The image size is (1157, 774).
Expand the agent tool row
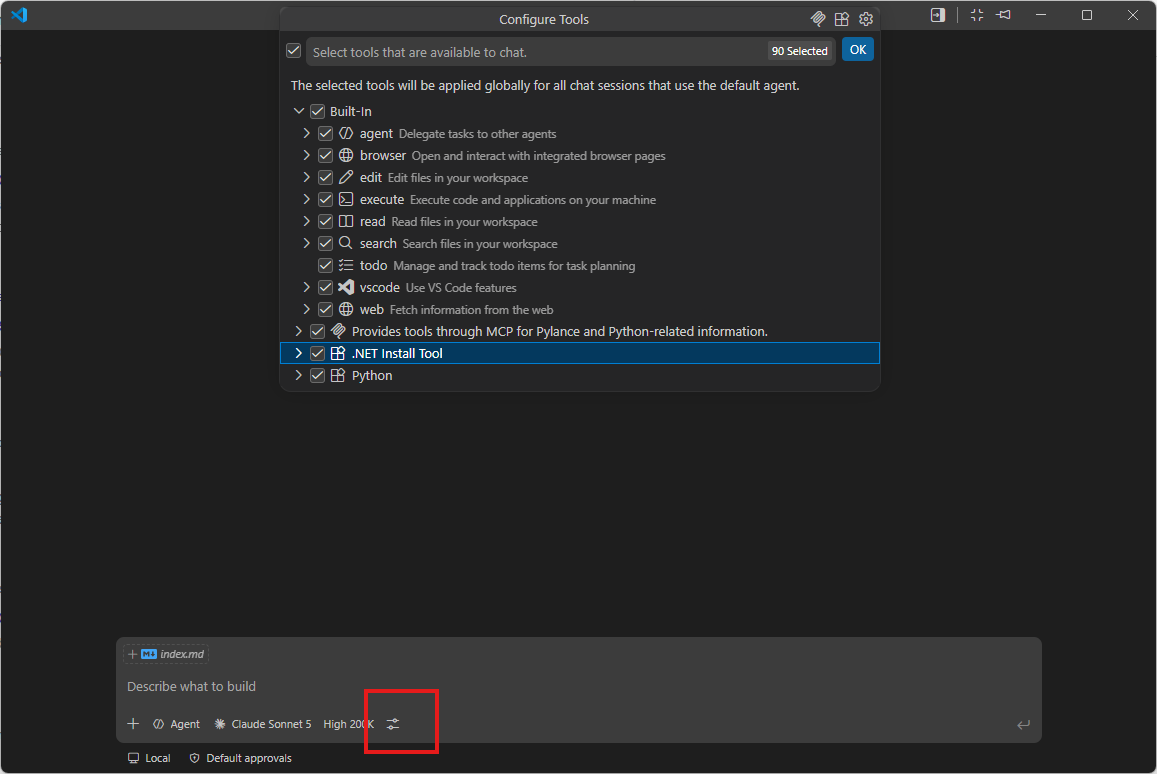click(306, 134)
